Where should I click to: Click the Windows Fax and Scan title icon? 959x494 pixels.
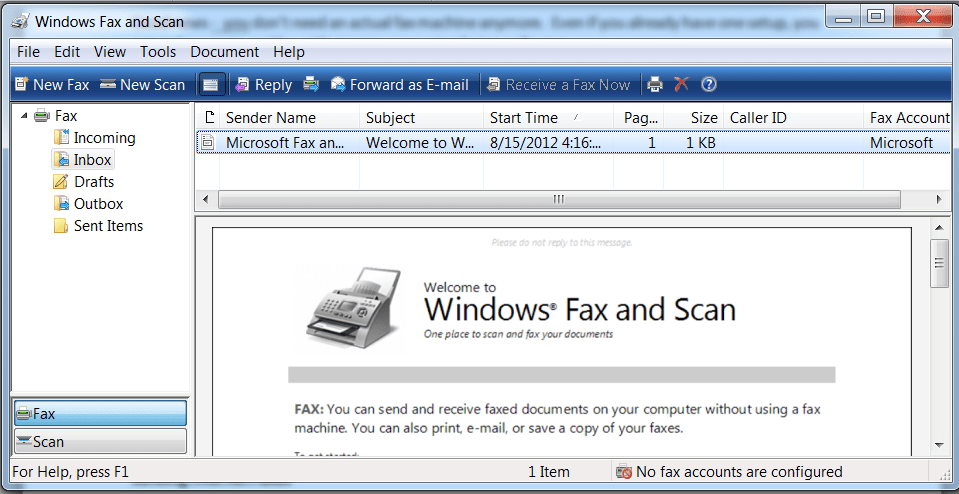click(x=21, y=21)
